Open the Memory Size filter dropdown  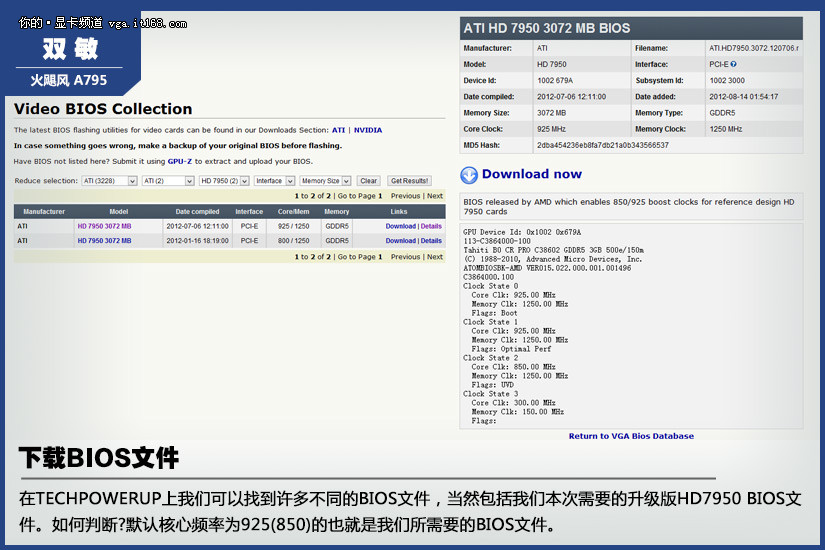[x=325, y=181]
